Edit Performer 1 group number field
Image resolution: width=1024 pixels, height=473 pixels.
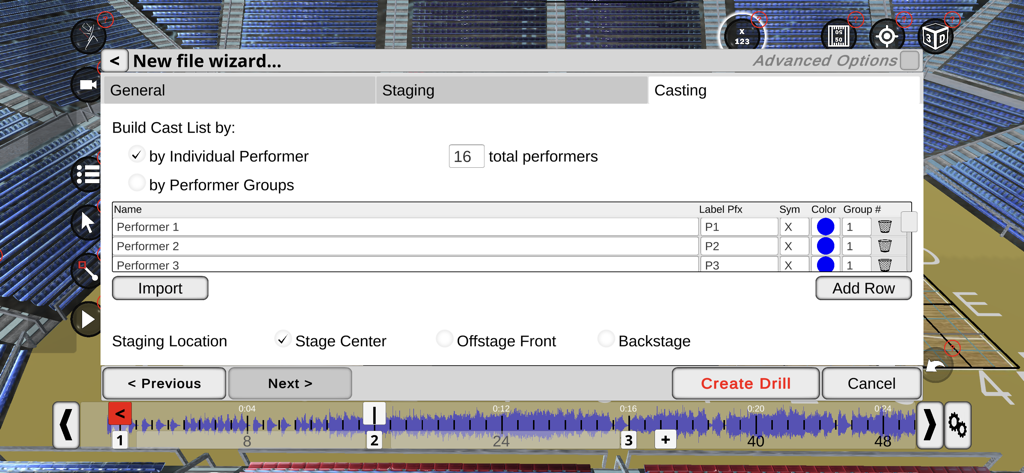click(x=857, y=227)
